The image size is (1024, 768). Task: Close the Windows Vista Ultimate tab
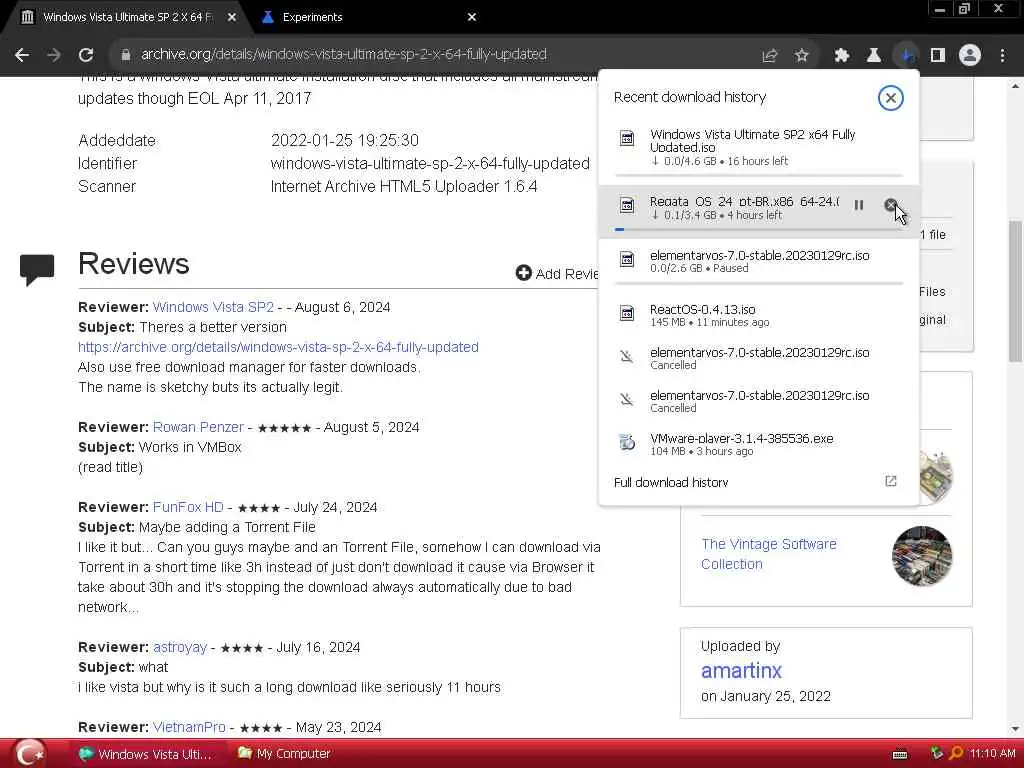click(232, 17)
